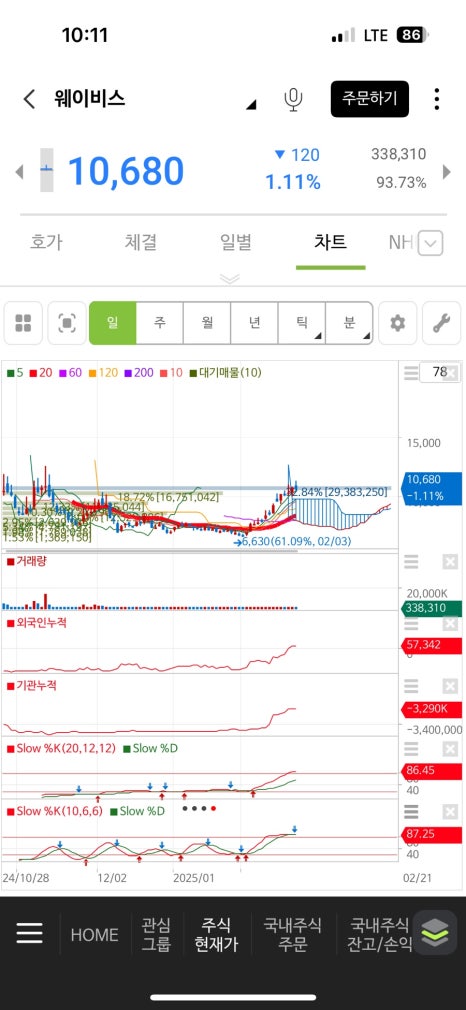Go to next stock with right triangle

pyautogui.click(x=447, y=171)
